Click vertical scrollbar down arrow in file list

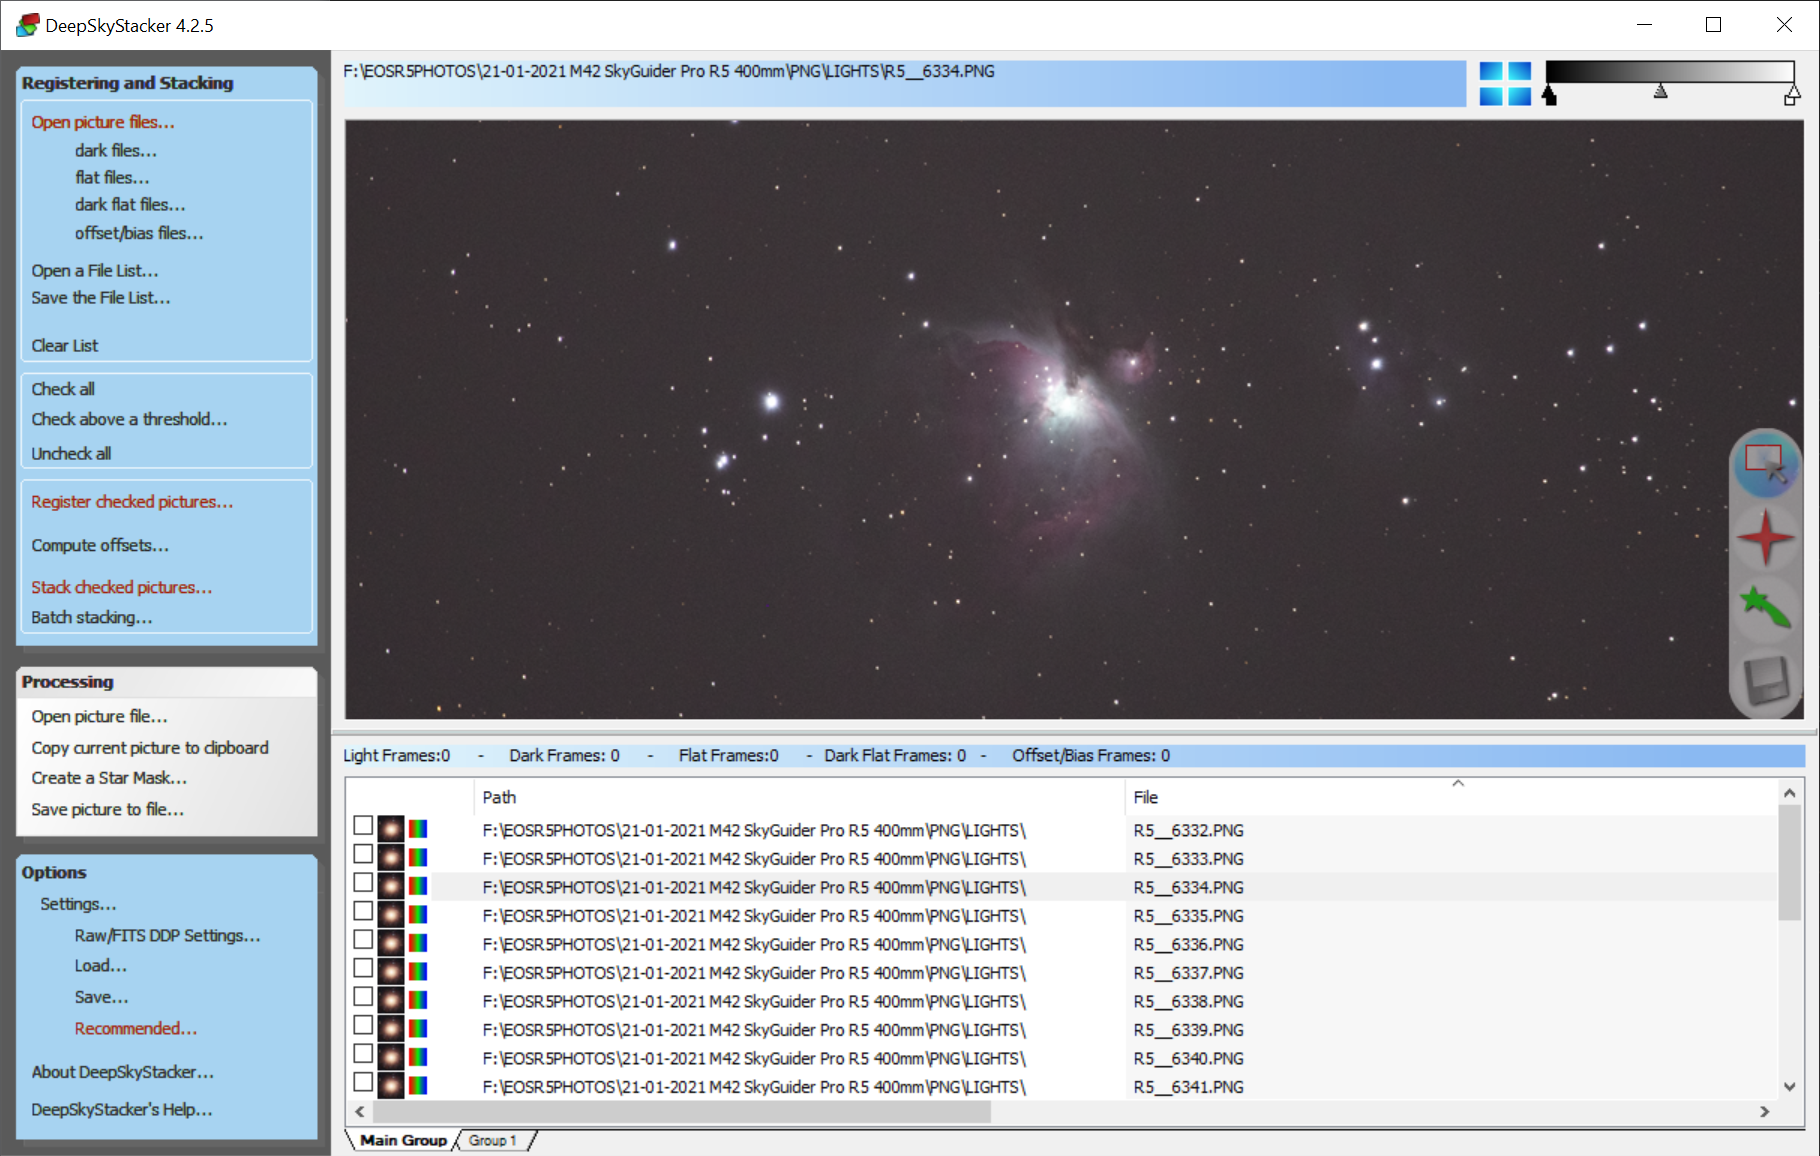tap(1790, 1086)
